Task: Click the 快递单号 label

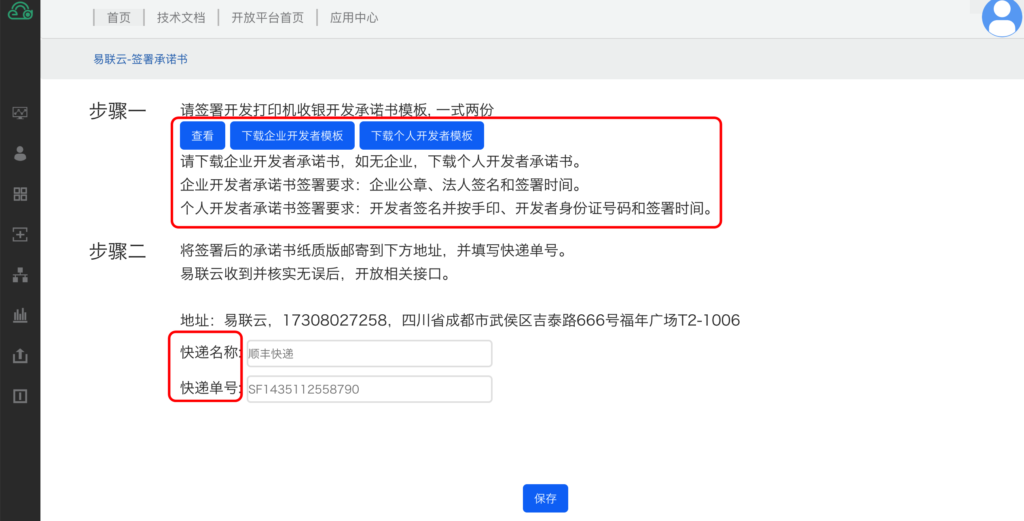Action: 209,388
